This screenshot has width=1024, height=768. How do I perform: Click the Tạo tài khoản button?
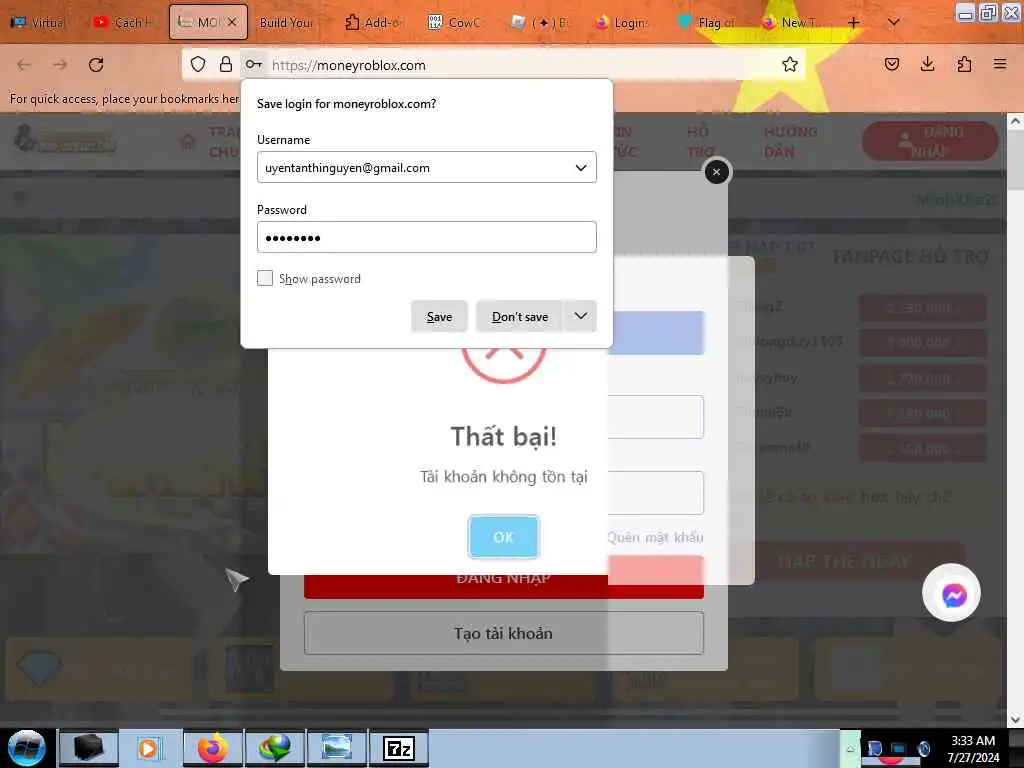pyautogui.click(x=504, y=633)
